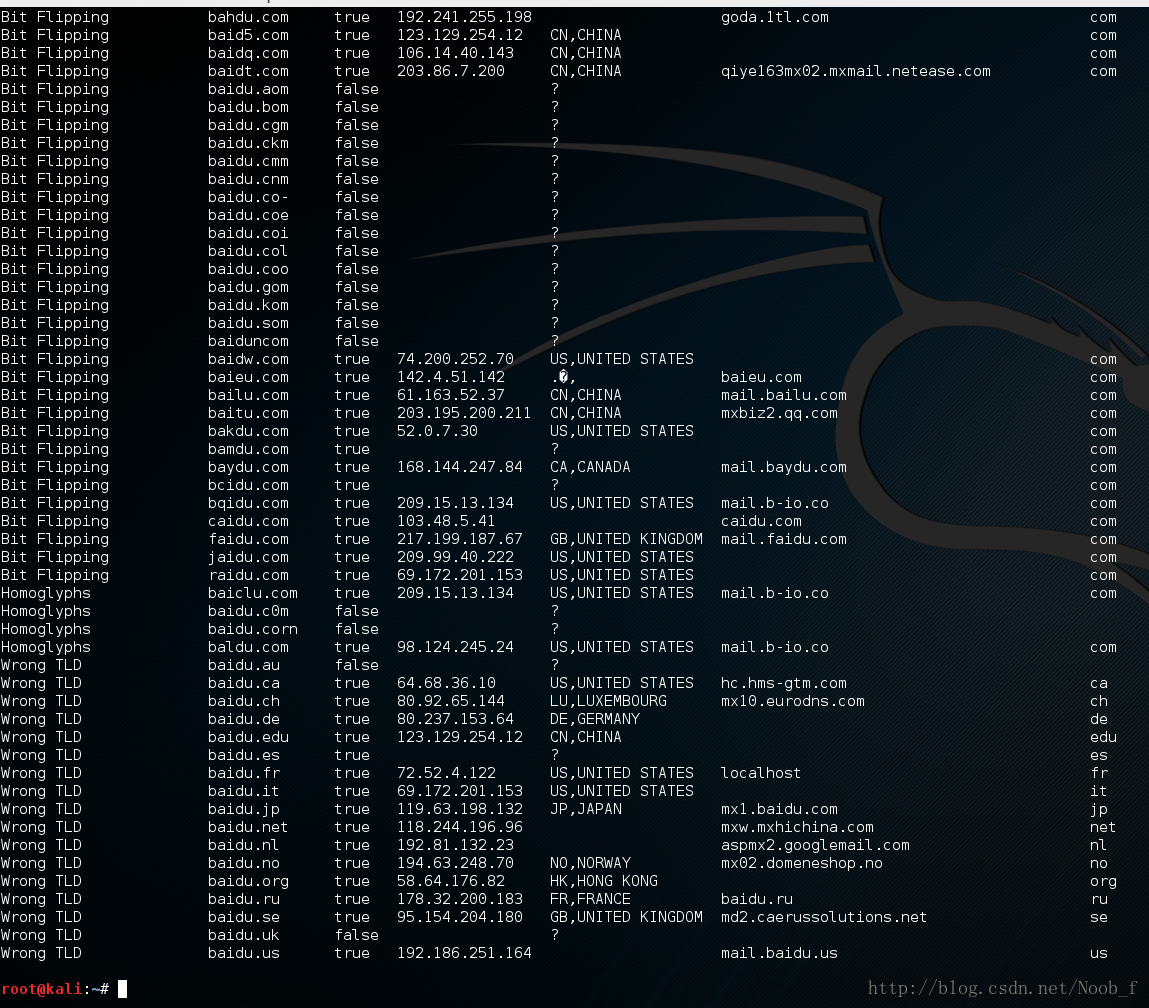Screen dimensions: 1149x1008
Task: Select the baidu.c0m entry
Action: pos(248,611)
